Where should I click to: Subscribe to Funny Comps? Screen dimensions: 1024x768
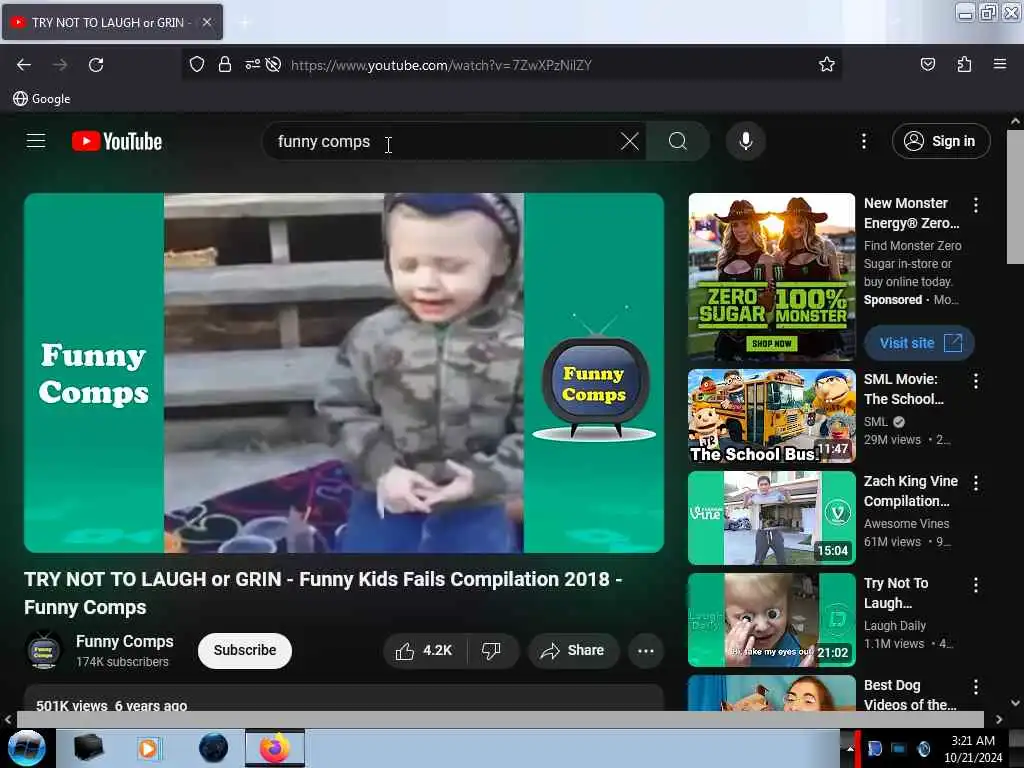point(244,650)
